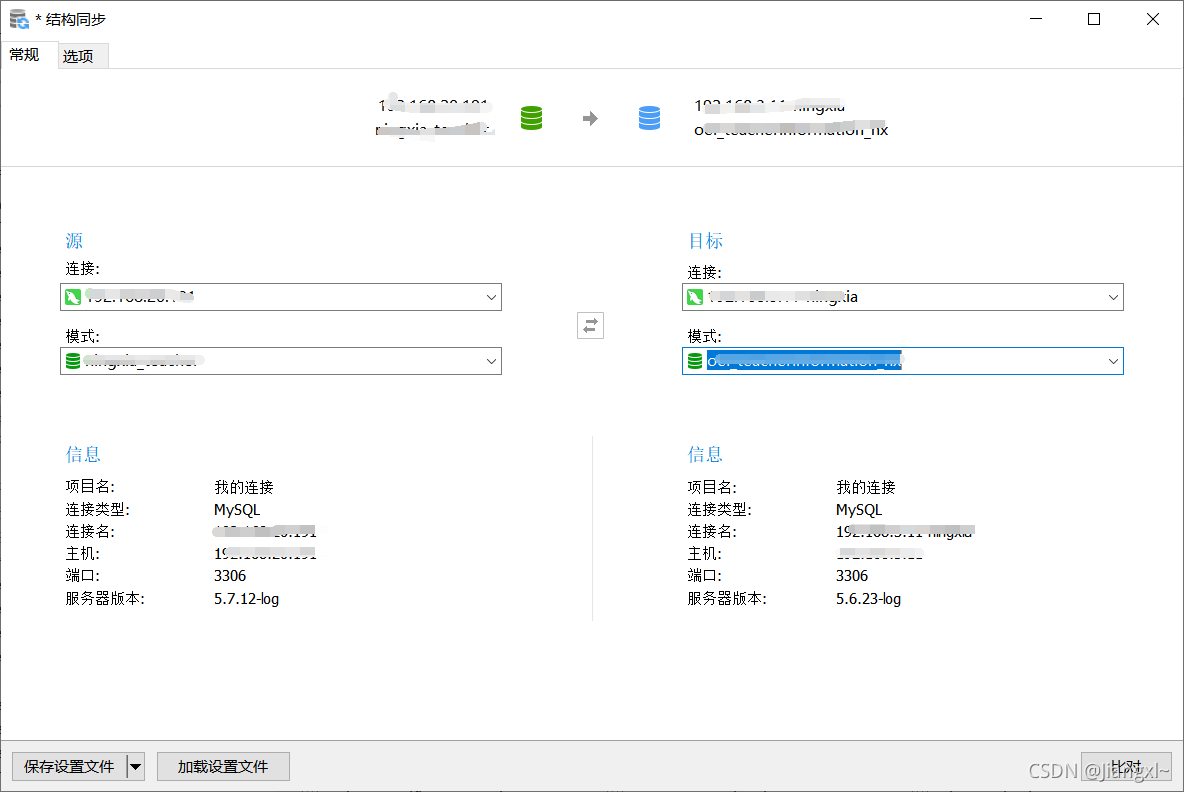Click source 项目名 value 我的连接
This screenshot has height=792, width=1184.
[244, 488]
